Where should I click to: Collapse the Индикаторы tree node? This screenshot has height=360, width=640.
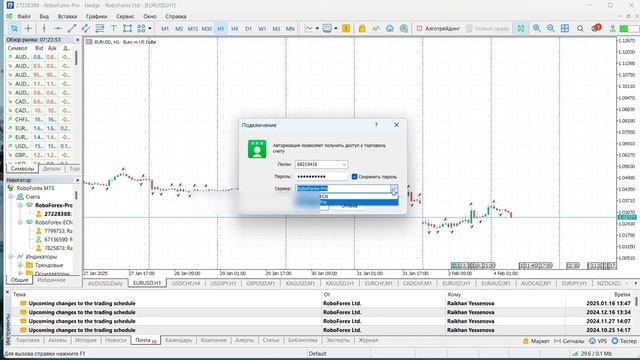[11, 257]
